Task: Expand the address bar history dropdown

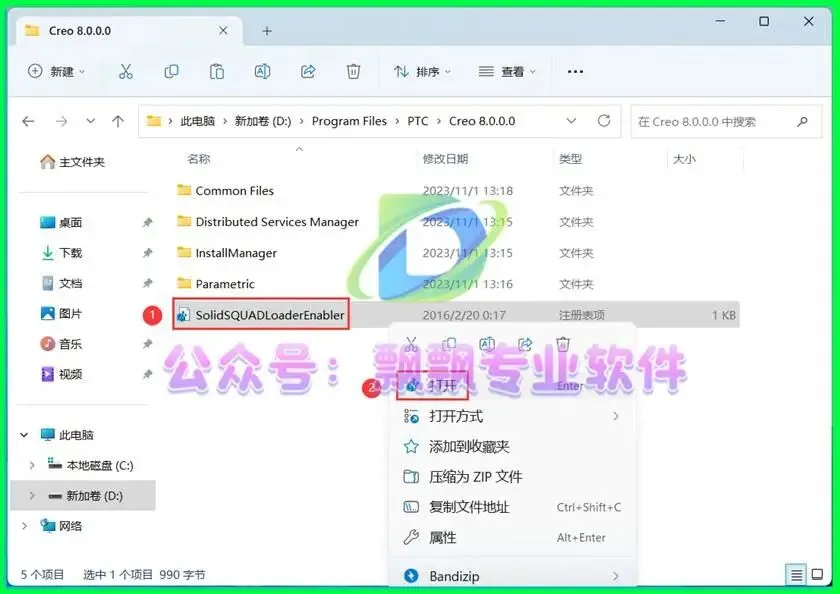Action: [571, 121]
